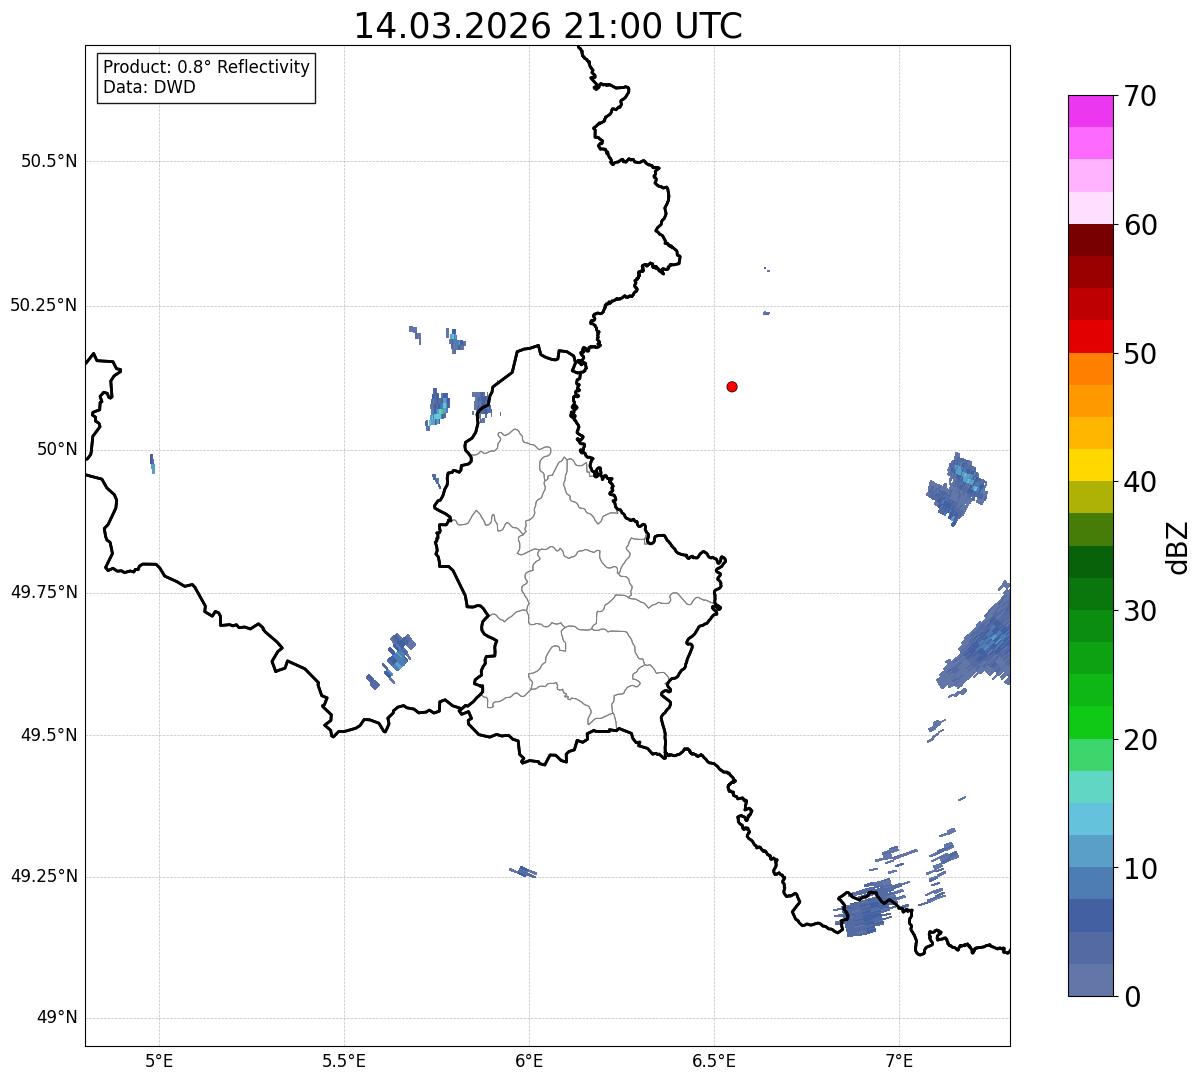Click the 60 colorbar tick label

point(1140,225)
